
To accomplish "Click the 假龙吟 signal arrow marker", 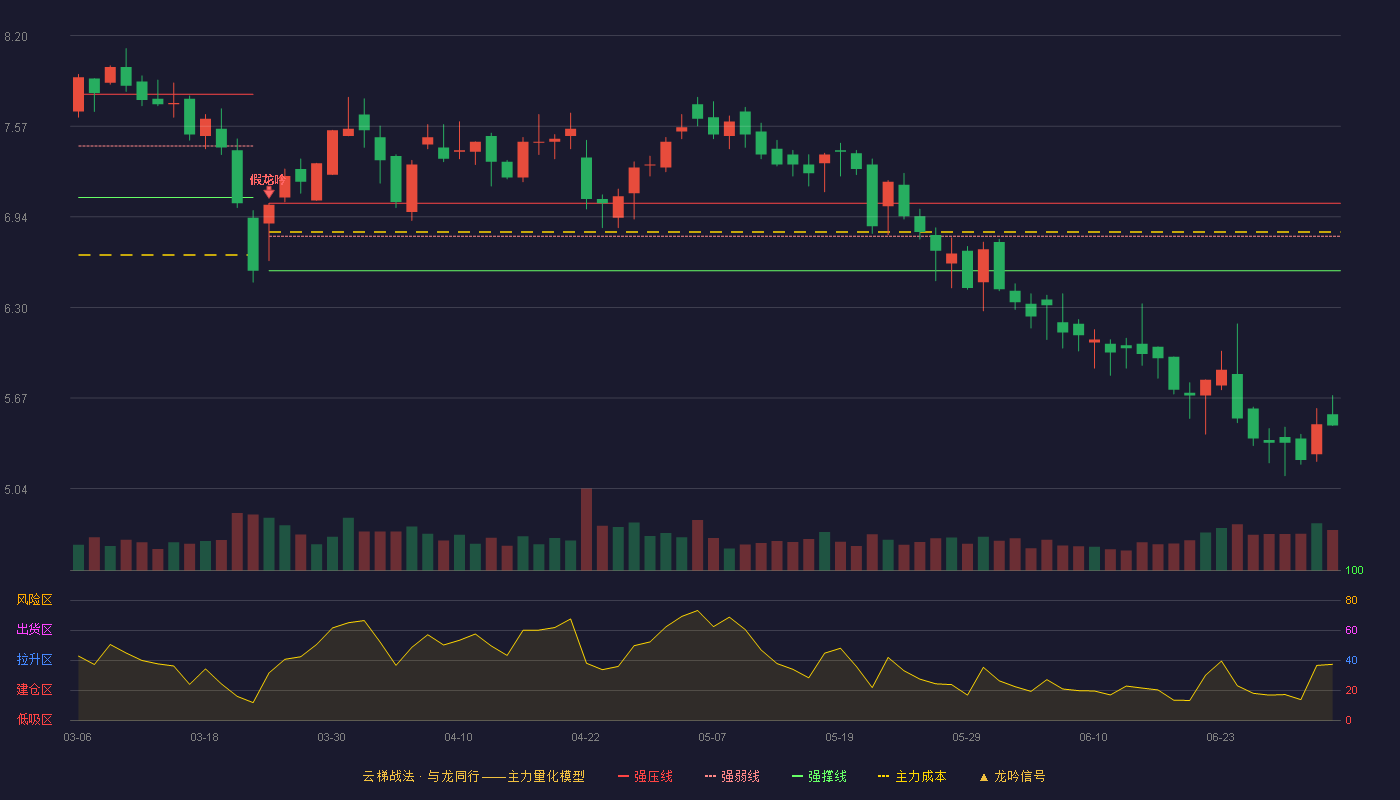I will click(x=269, y=192).
